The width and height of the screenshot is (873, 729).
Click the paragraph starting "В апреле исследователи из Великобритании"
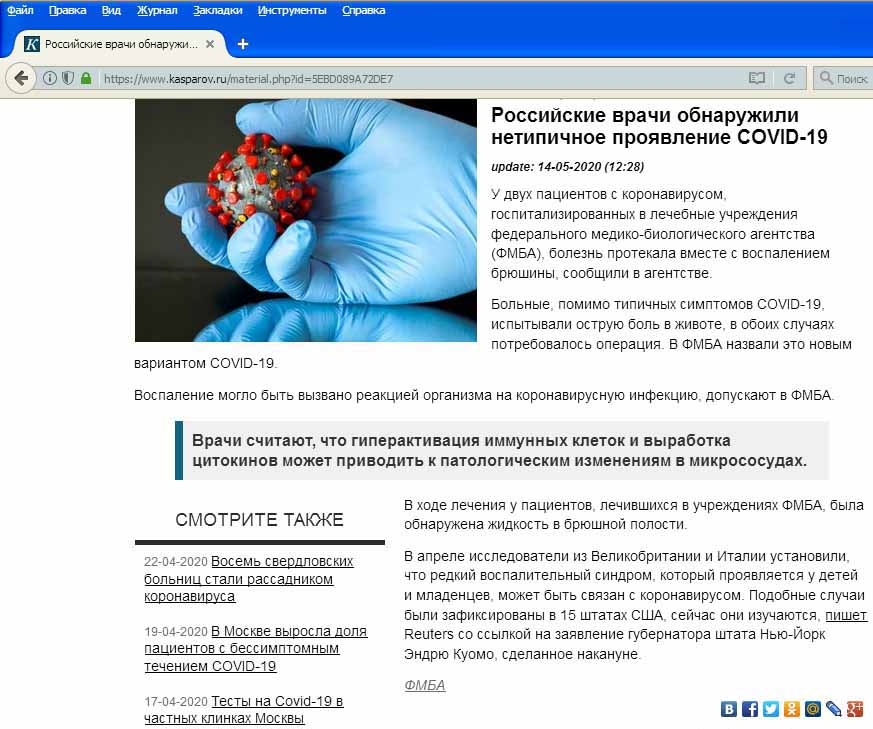635,605
